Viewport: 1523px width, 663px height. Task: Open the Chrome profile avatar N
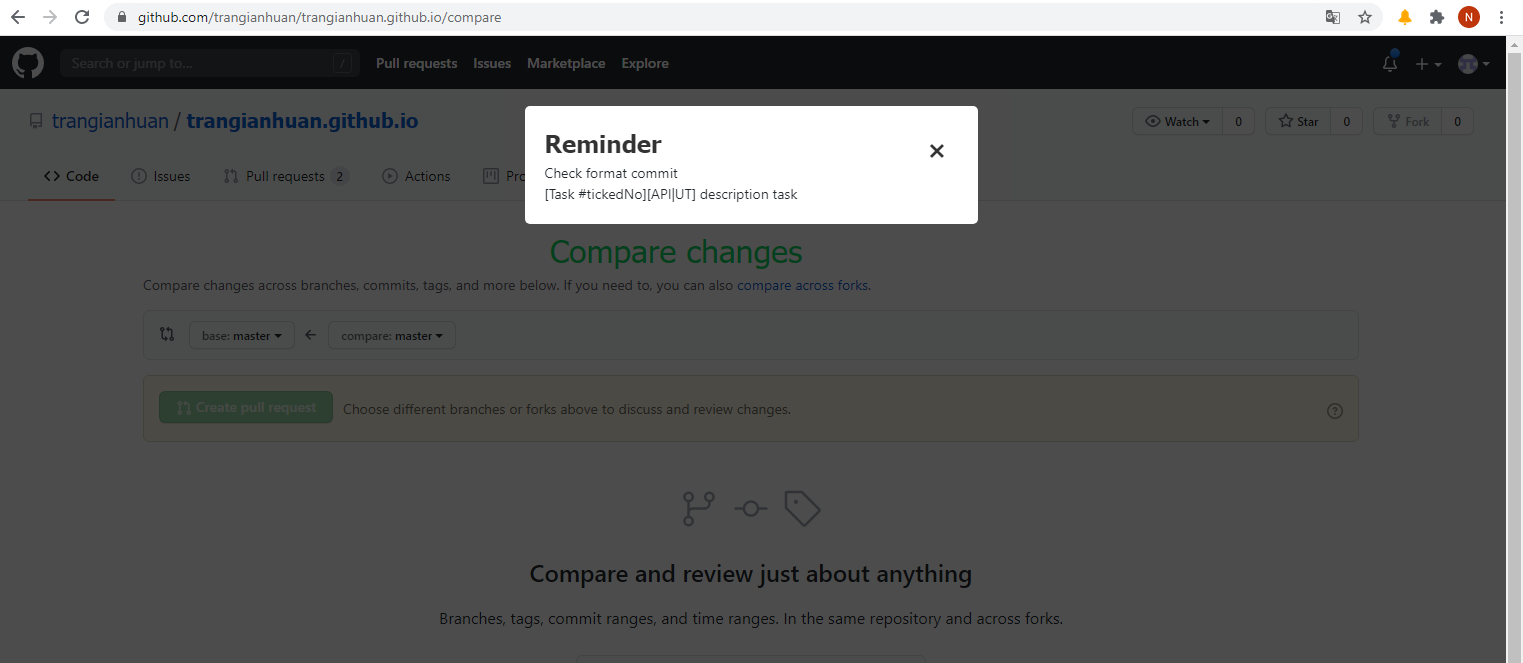click(x=1468, y=17)
